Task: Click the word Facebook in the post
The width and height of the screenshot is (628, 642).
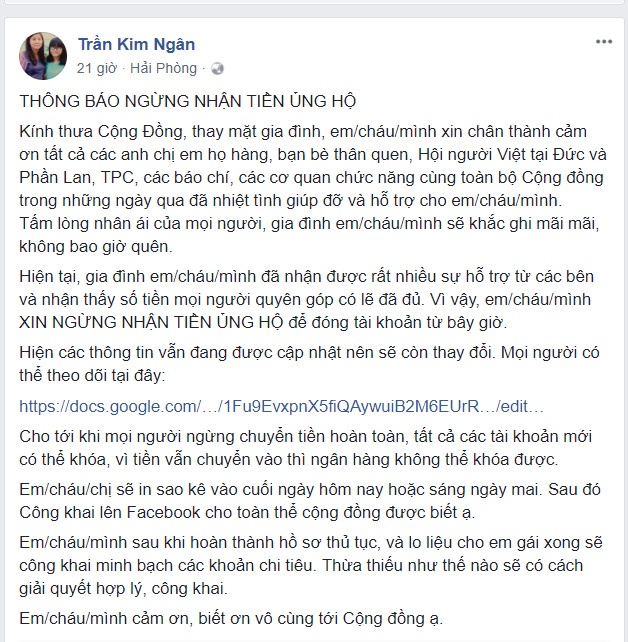Action: (x=163, y=513)
